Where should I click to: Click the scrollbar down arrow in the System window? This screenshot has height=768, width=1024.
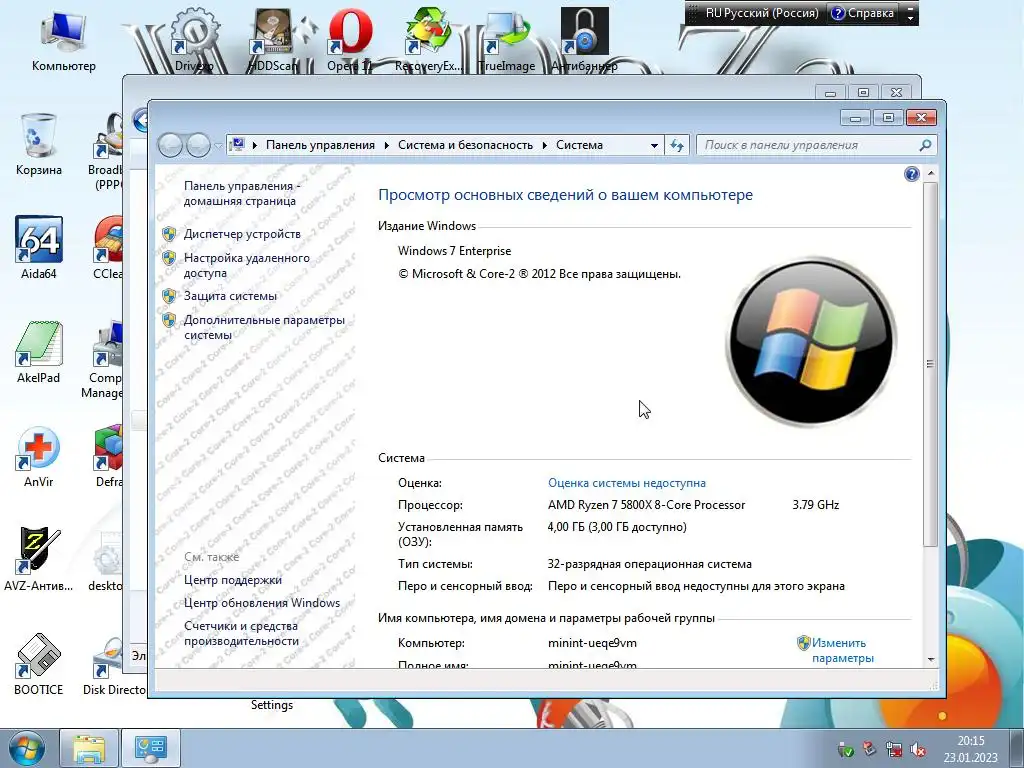click(931, 660)
